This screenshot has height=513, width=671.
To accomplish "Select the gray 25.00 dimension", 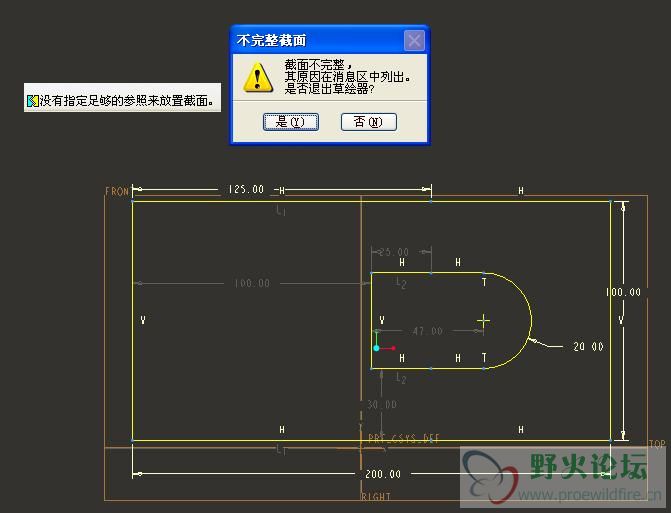I will [393, 252].
